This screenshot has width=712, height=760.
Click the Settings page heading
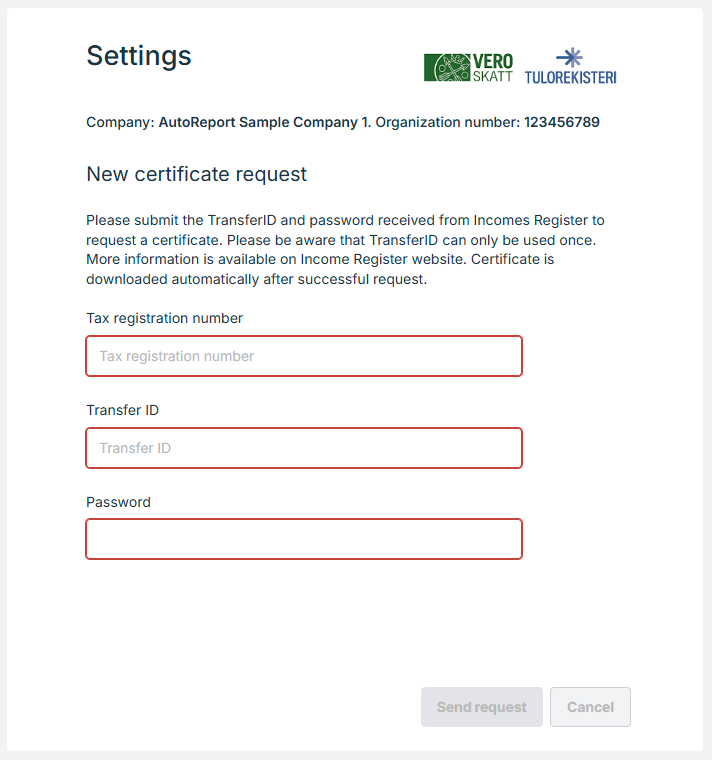(139, 55)
